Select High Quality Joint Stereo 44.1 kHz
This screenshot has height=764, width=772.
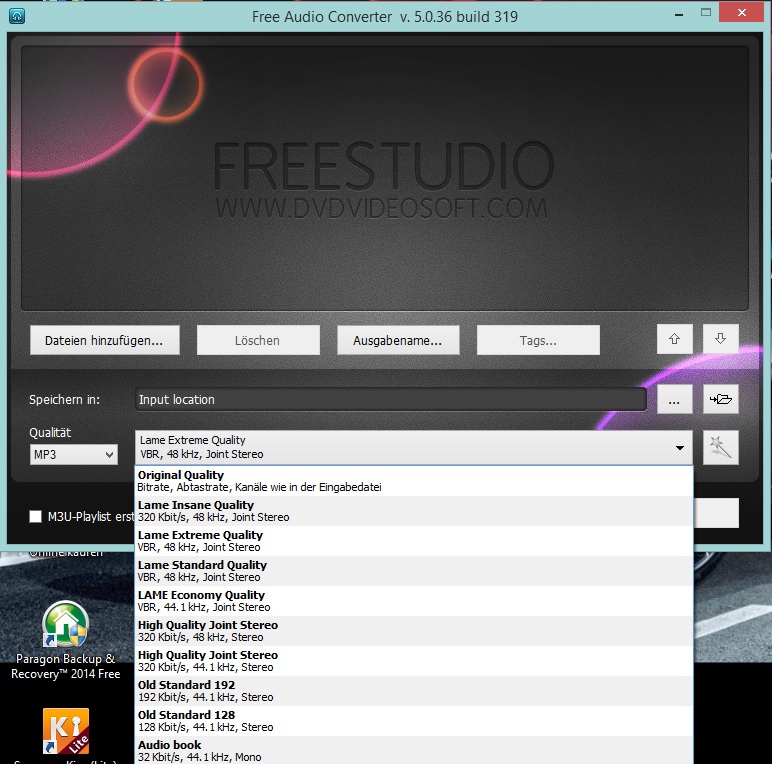pyautogui.click(x=414, y=661)
